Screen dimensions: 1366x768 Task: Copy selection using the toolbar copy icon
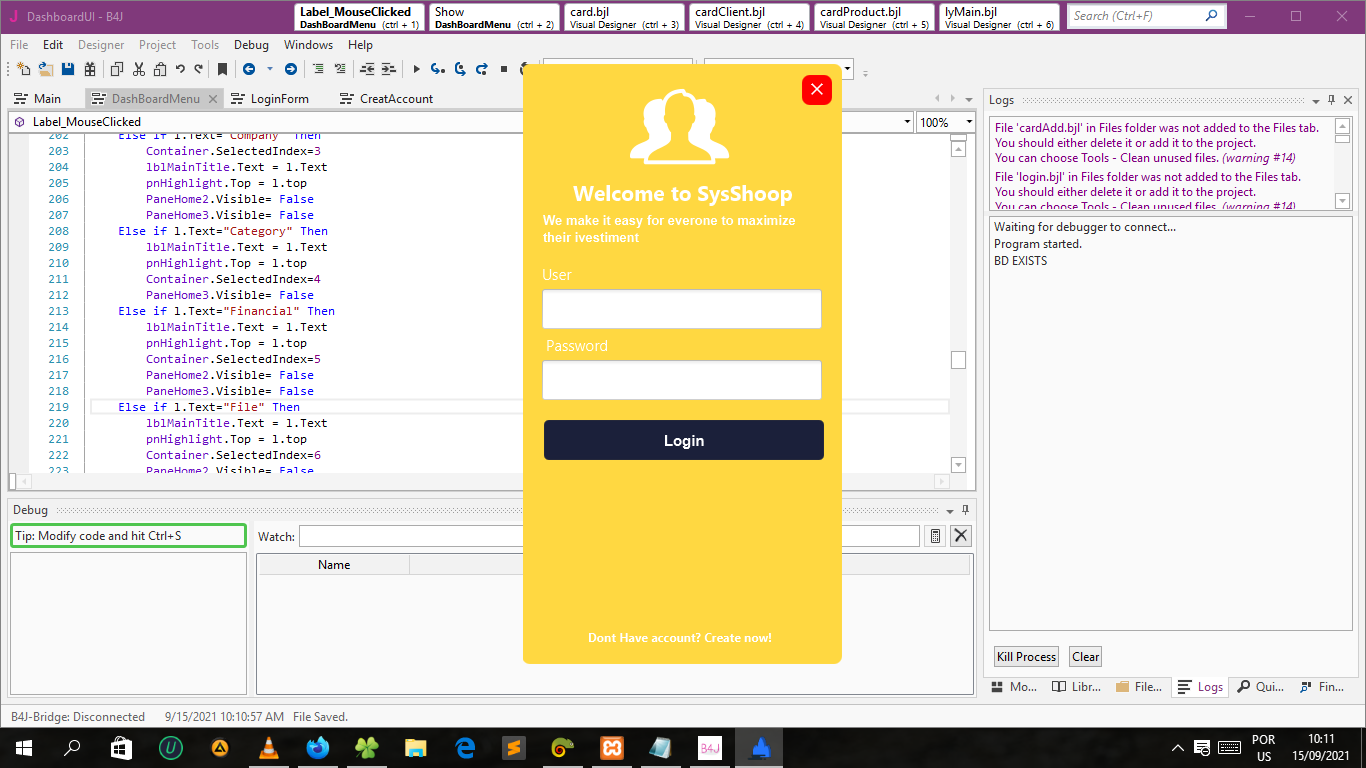click(x=117, y=69)
